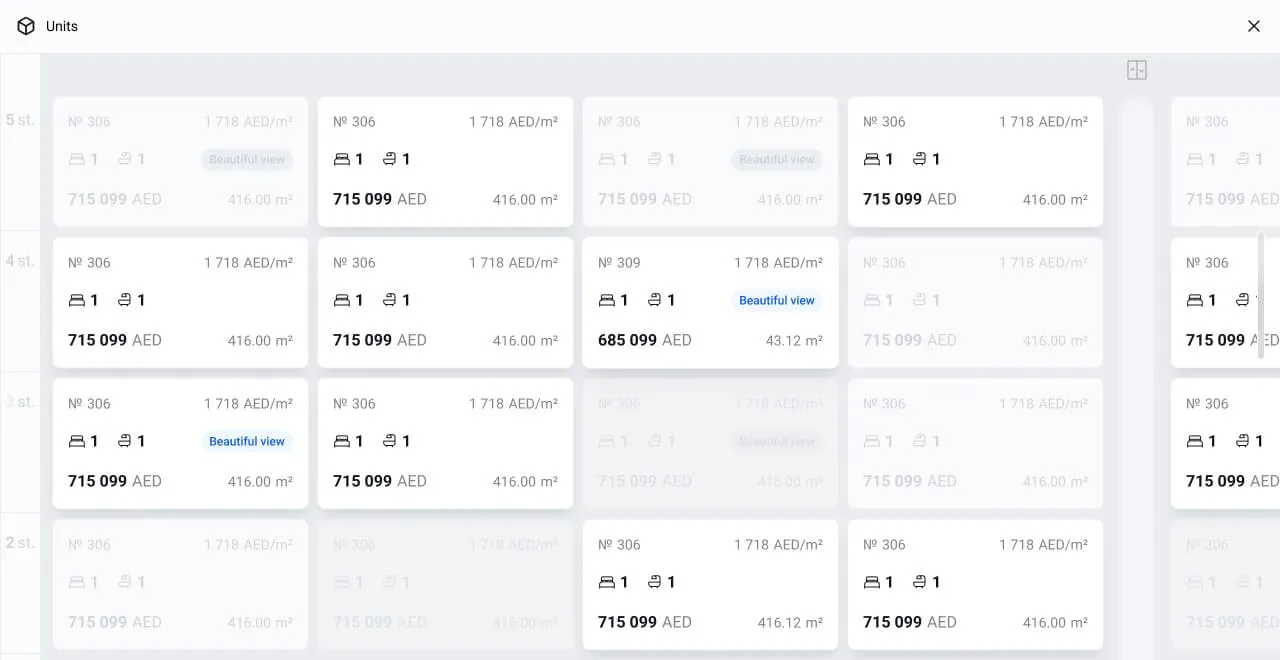Click the 43.12 m² area value
The width and height of the screenshot is (1280, 660).
pos(794,340)
